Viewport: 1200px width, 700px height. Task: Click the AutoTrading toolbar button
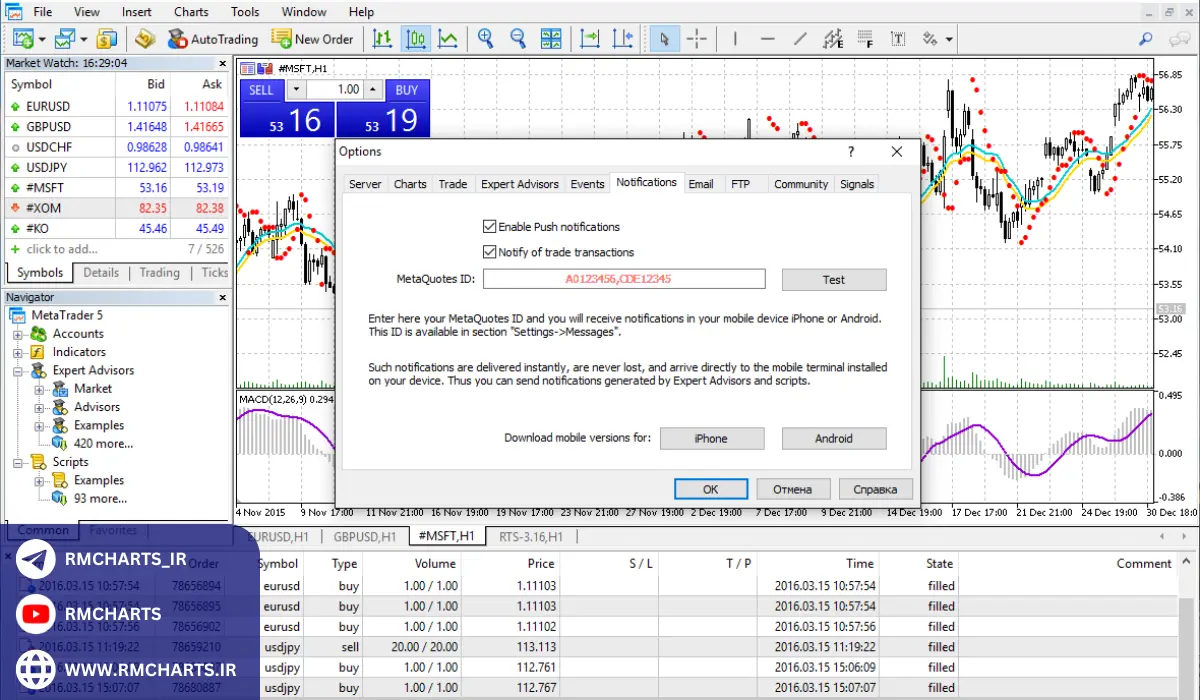[212, 39]
